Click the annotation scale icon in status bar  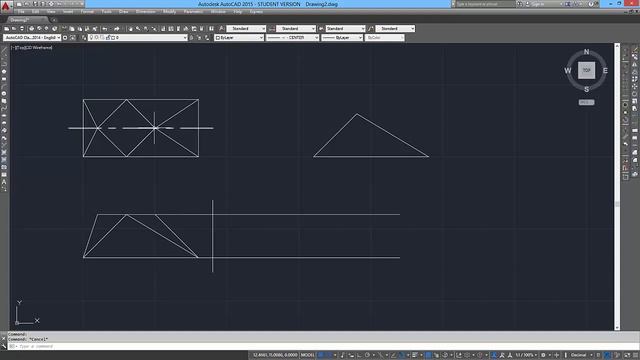(509, 355)
